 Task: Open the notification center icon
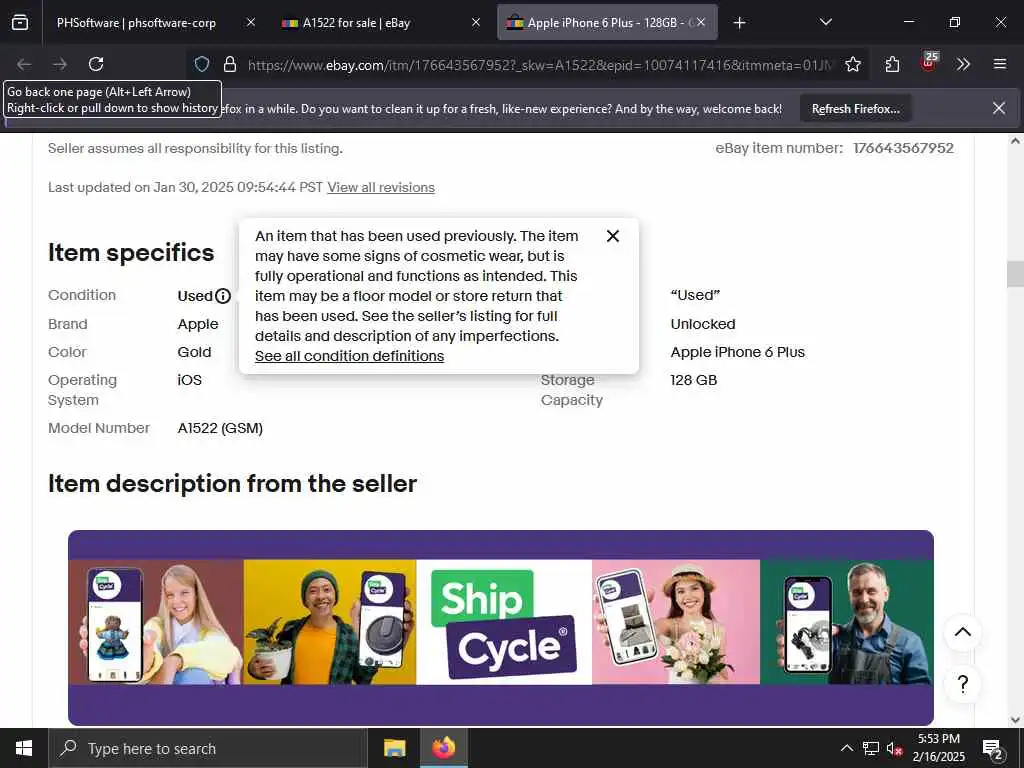pos(993,748)
